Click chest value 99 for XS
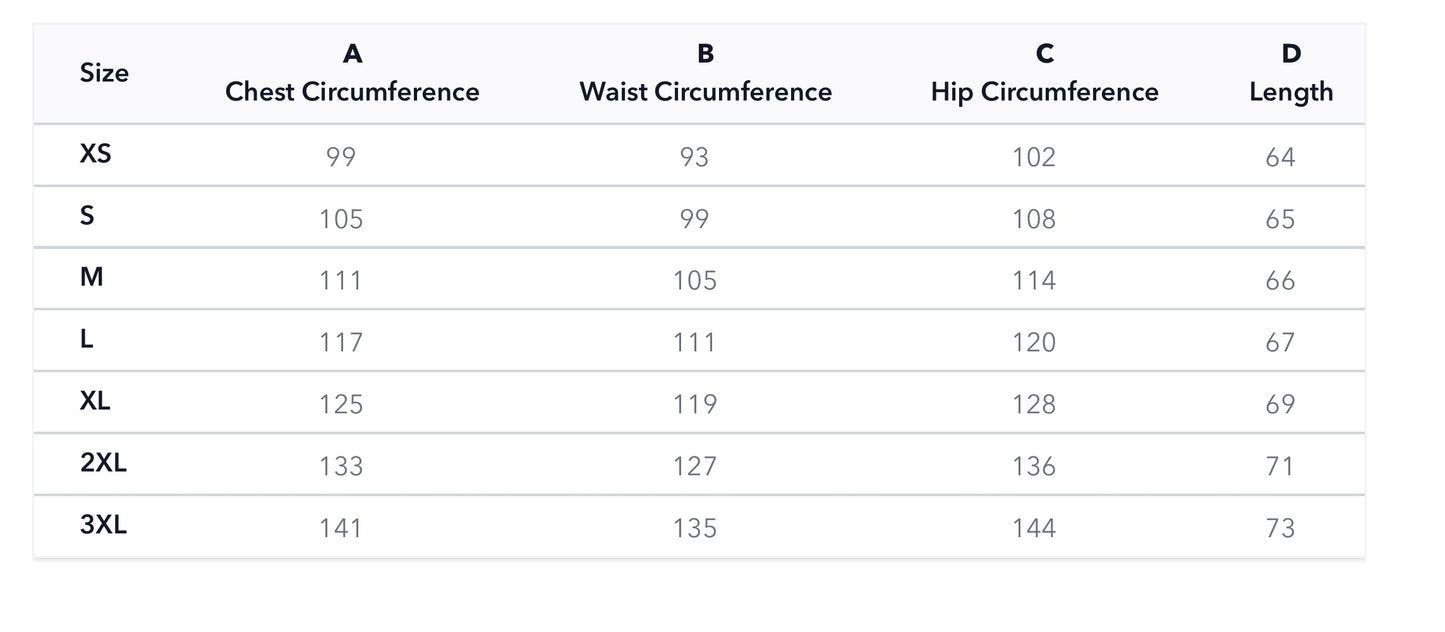The height and width of the screenshot is (632, 1445). click(341, 157)
